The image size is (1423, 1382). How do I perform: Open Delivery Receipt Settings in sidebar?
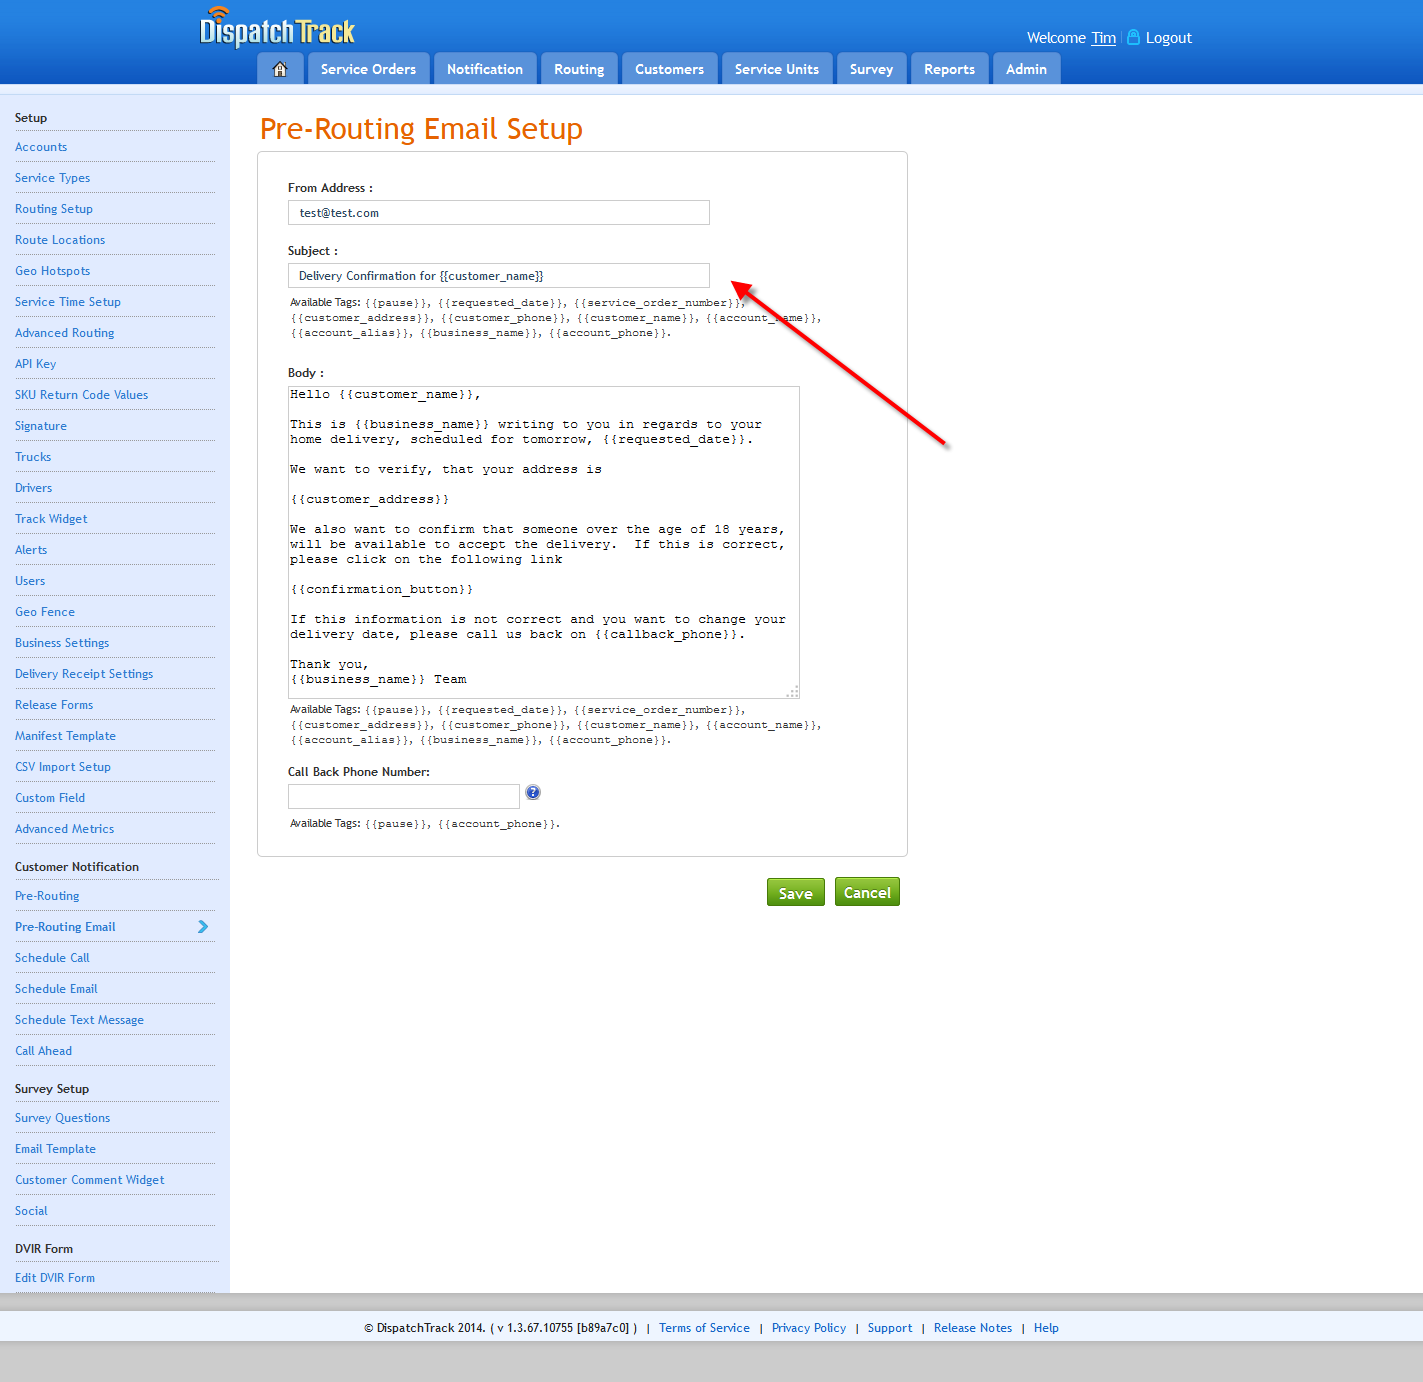point(84,673)
